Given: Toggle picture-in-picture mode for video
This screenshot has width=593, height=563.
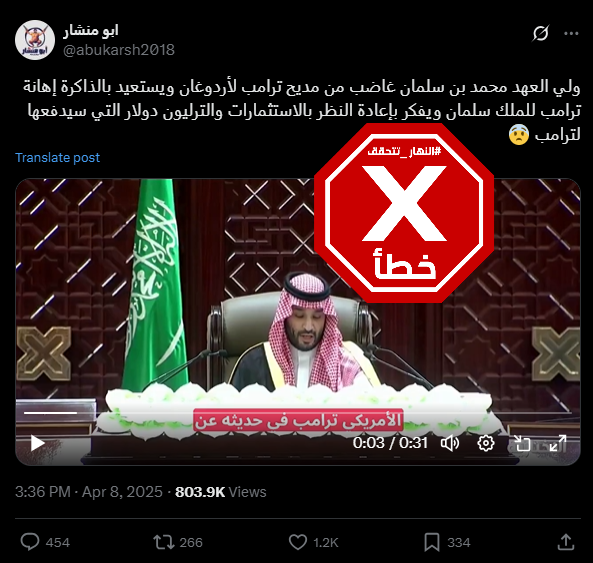Looking at the screenshot, I should [x=522, y=443].
